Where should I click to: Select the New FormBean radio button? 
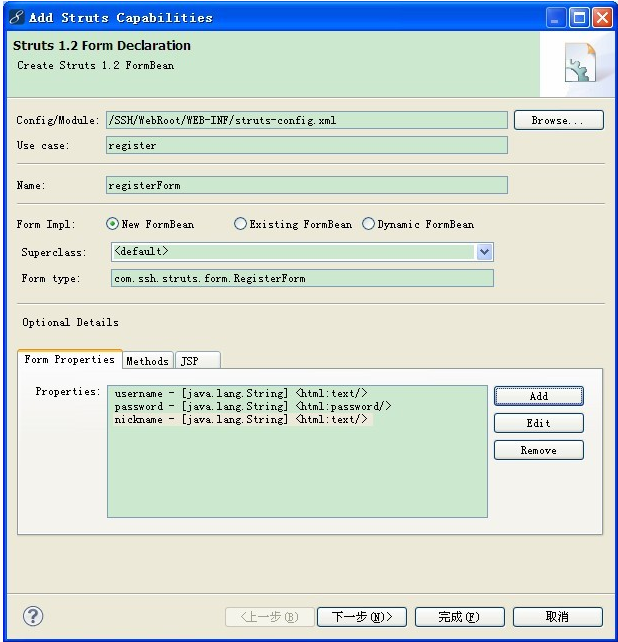112,224
